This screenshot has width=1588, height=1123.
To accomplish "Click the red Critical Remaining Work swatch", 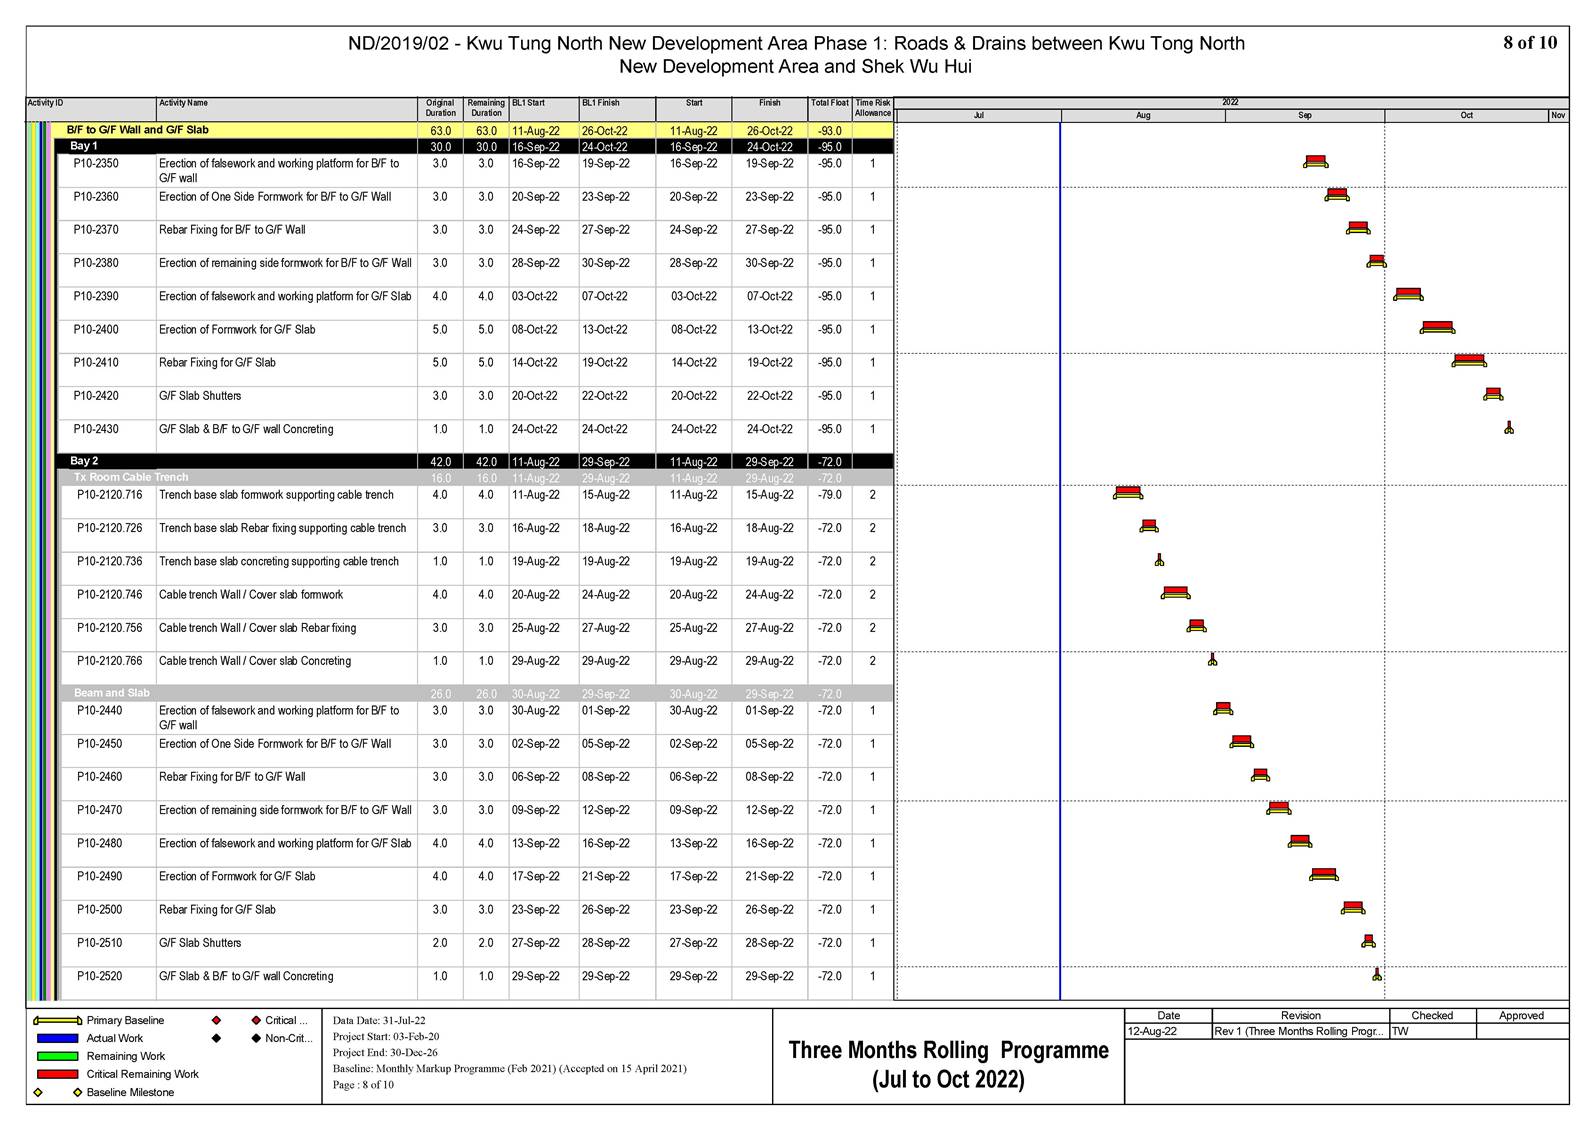I will pos(57,1075).
